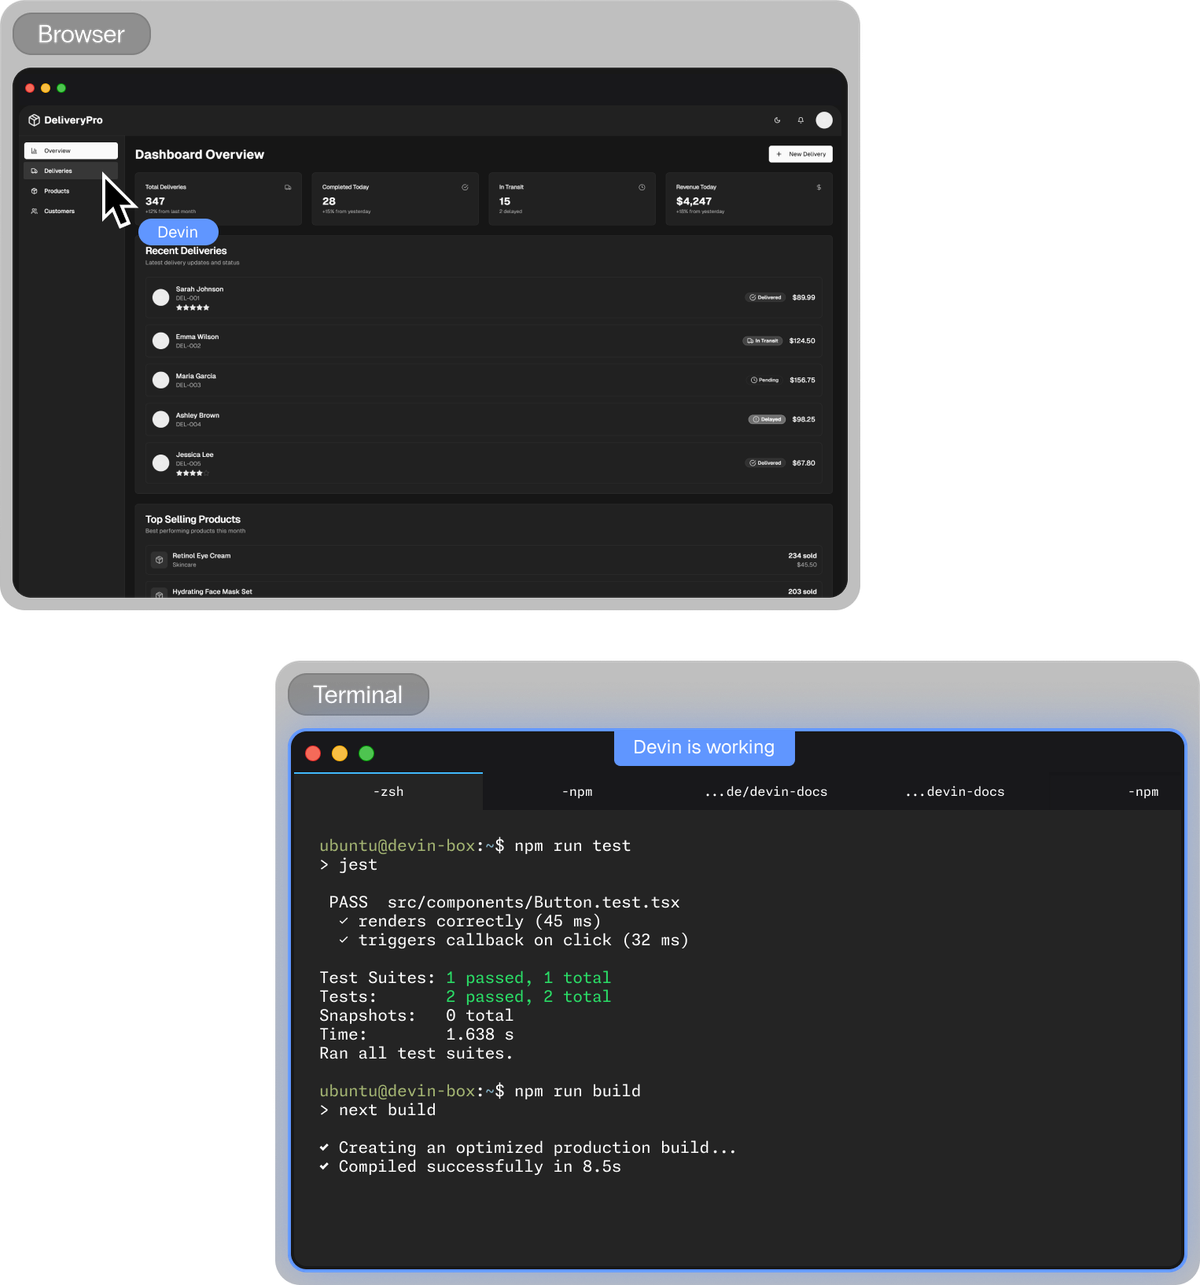Open Deliveries in the sidebar
1200x1285 pixels.
[x=71, y=171]
